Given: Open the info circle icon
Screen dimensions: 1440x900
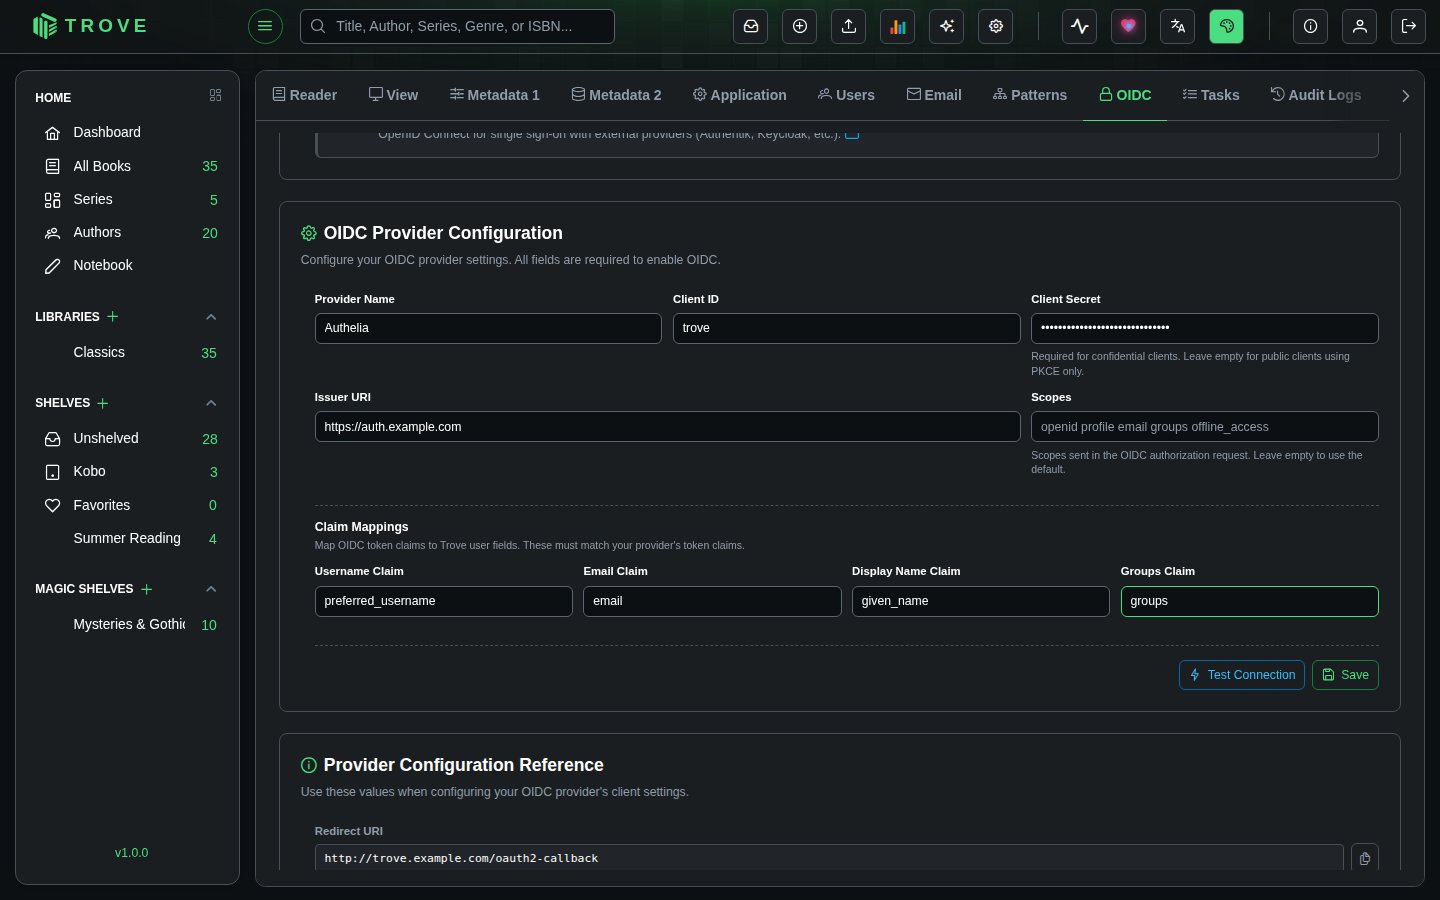Looking at the screenshot, I should (1311, 26).
